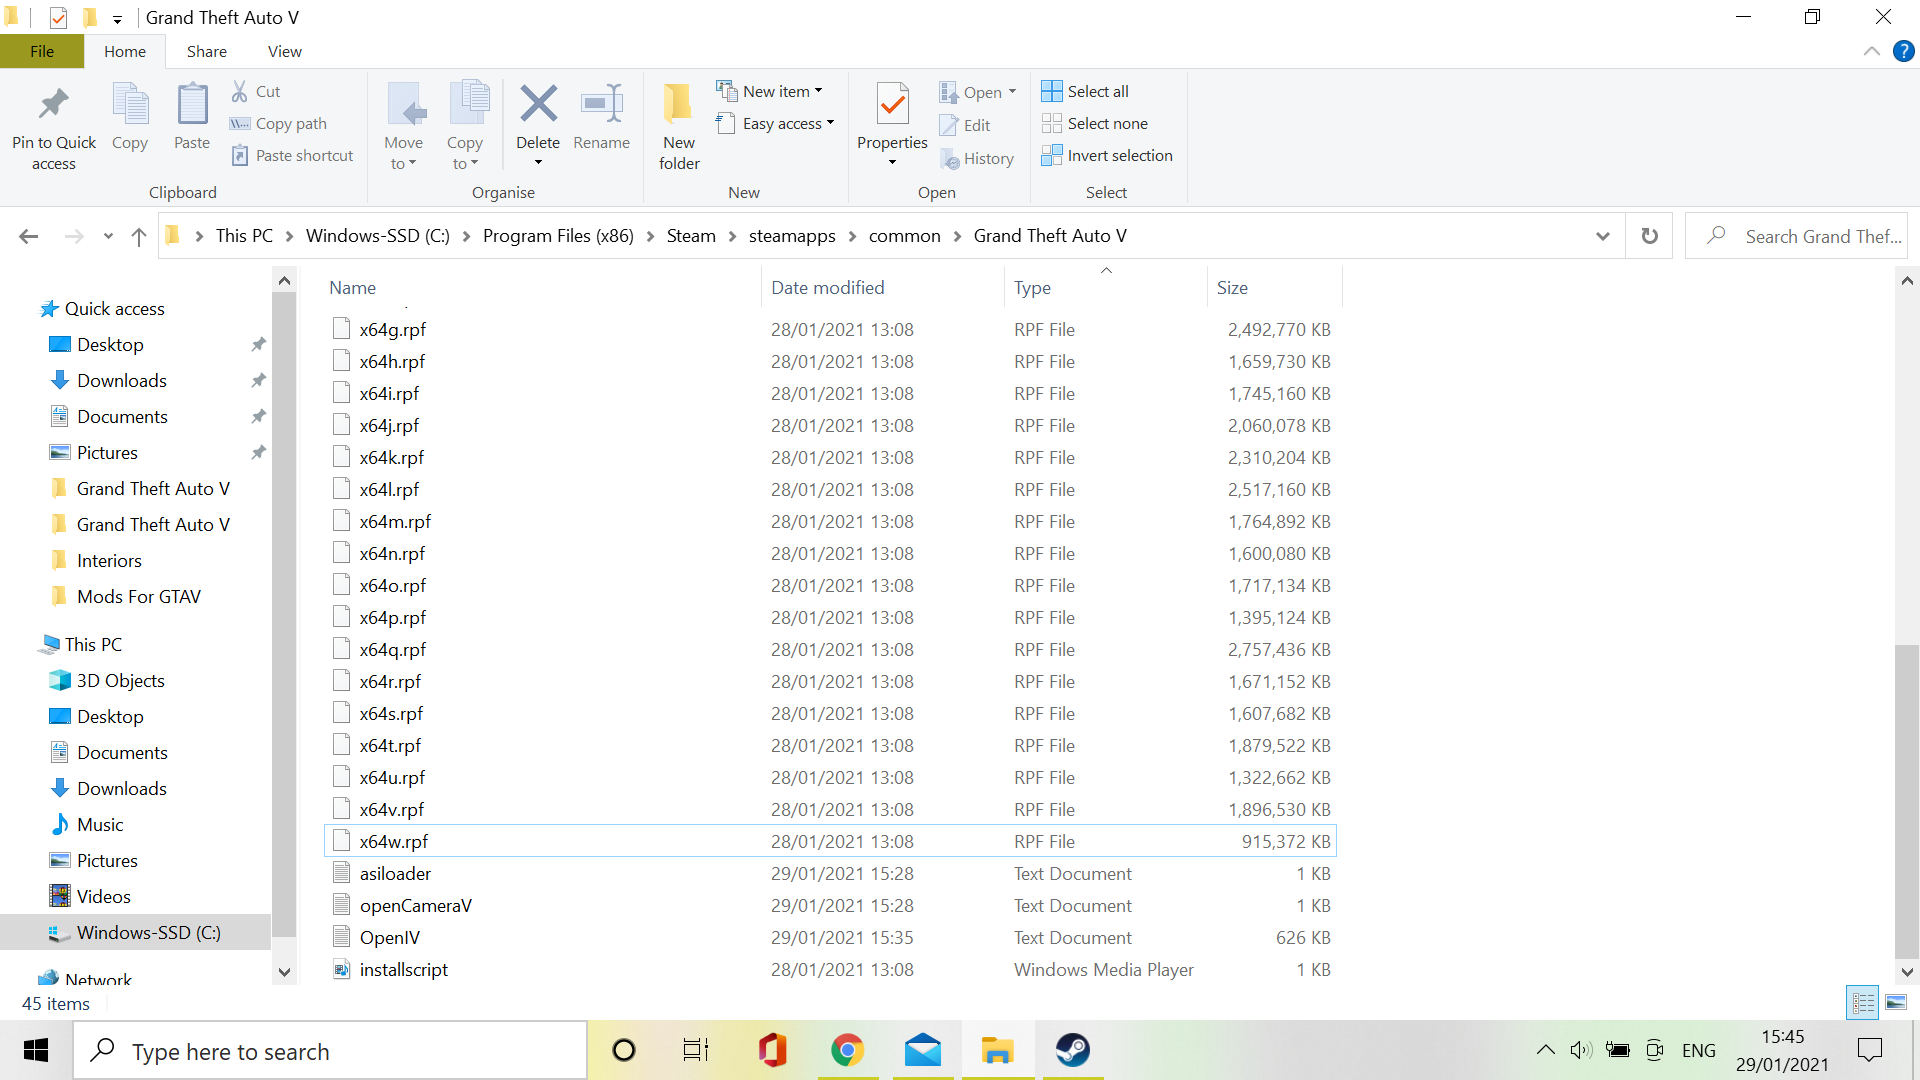Click Pin to Quick access icon

(54, 105)
